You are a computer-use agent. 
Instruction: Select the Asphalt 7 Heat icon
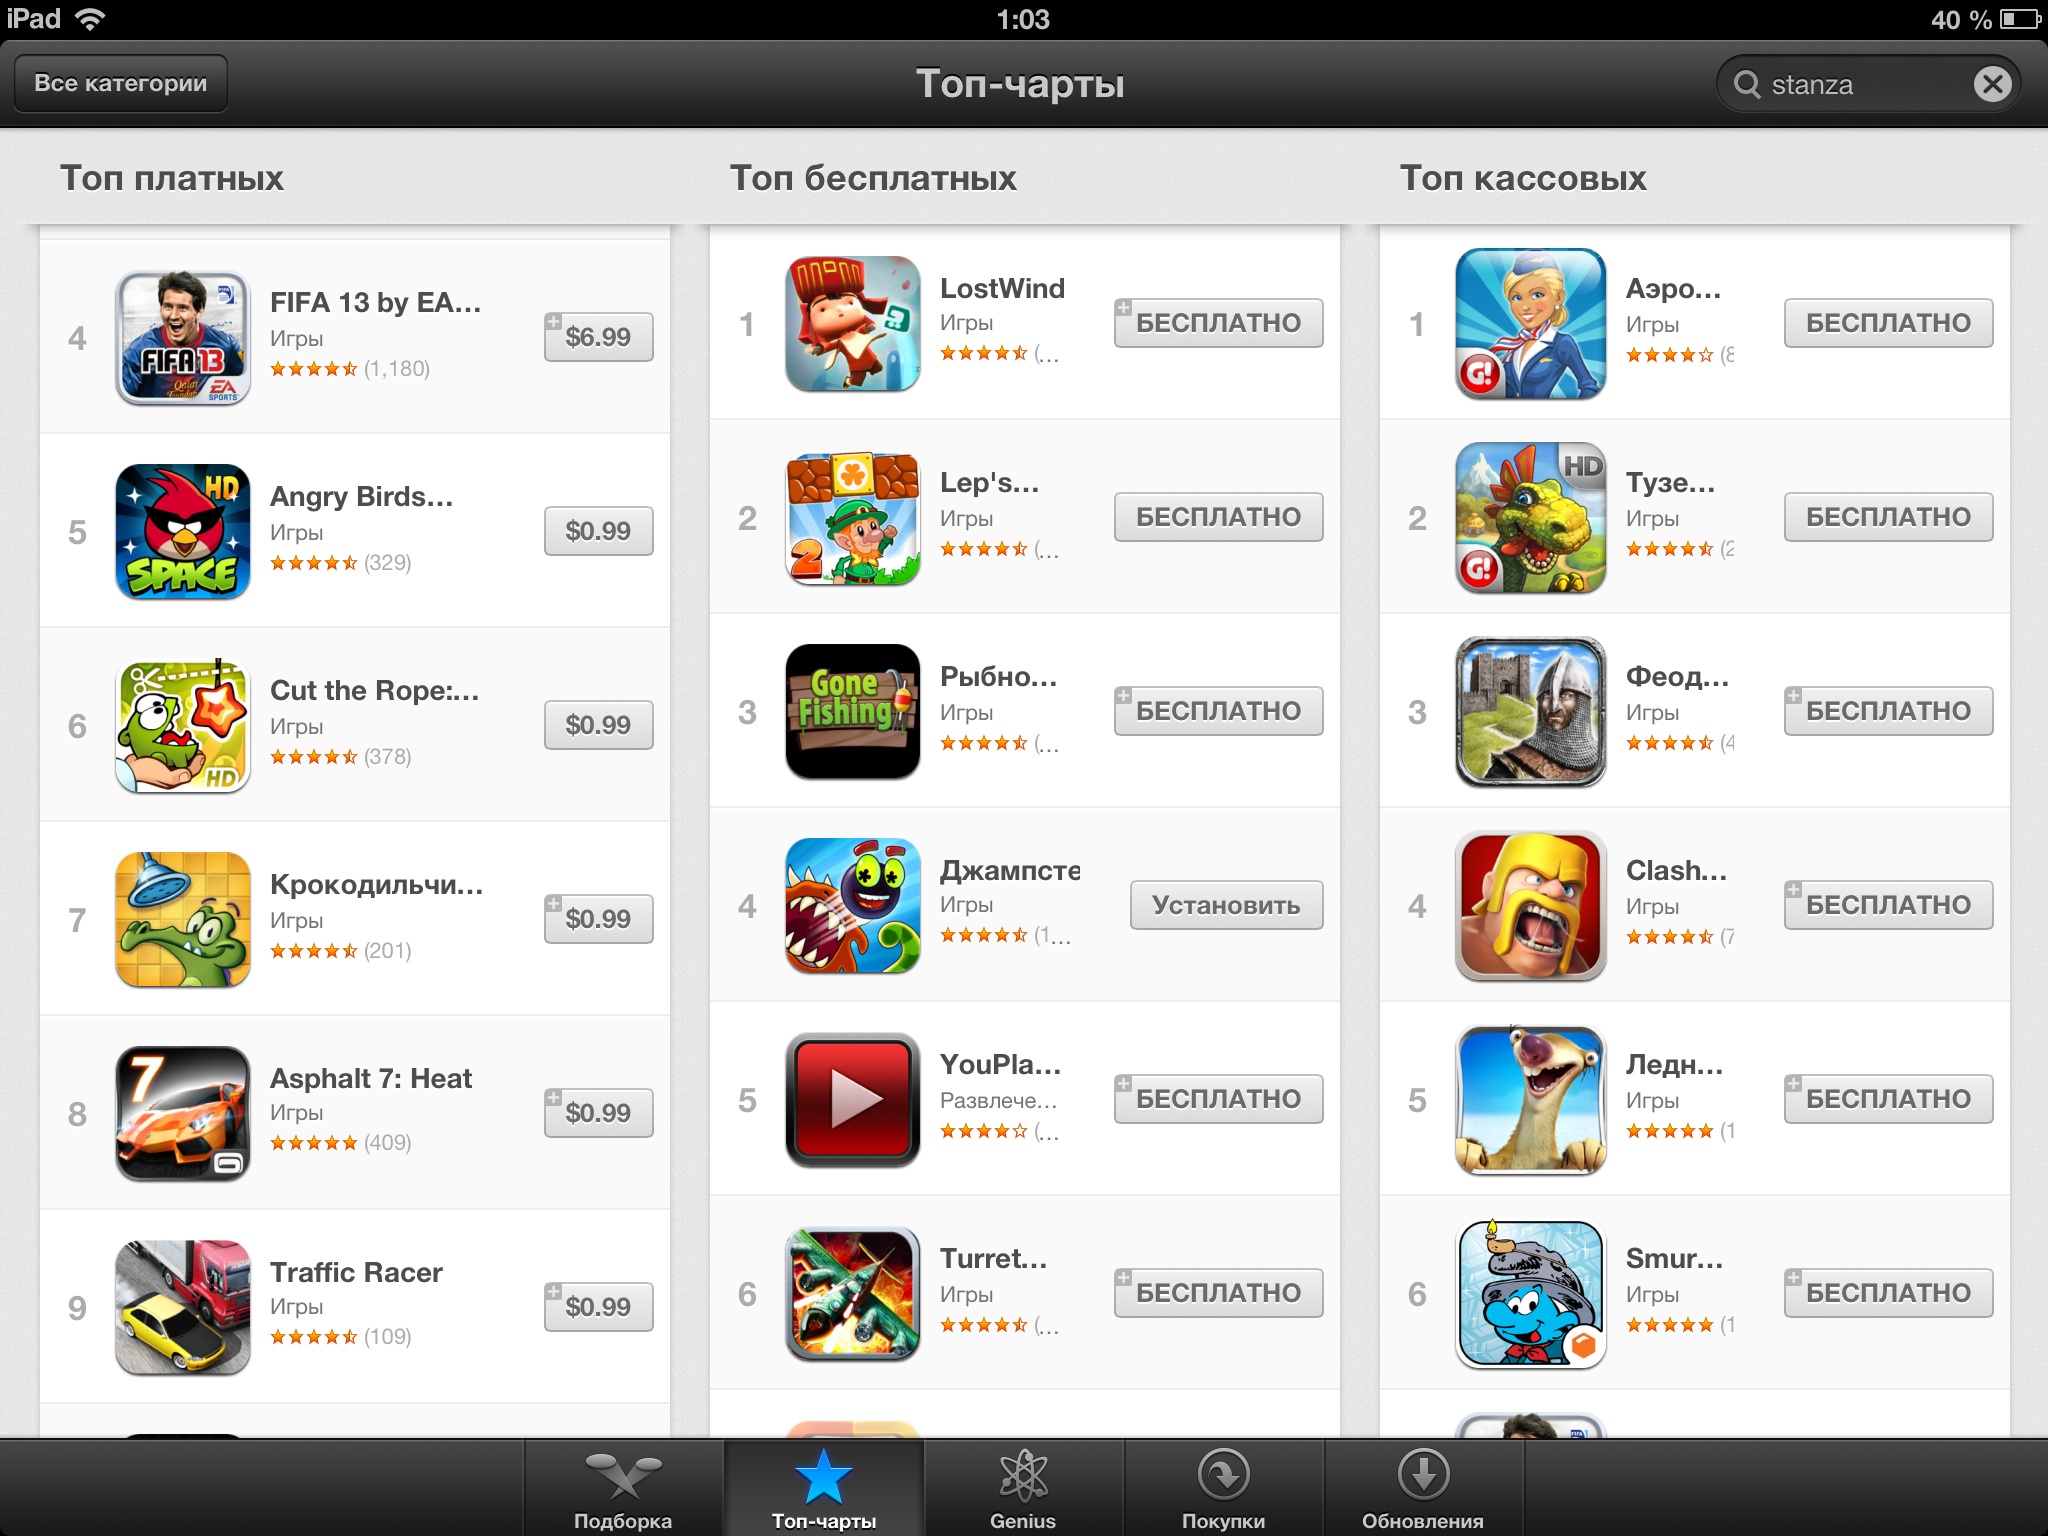pyautogui.click(x=183, y=1113)
